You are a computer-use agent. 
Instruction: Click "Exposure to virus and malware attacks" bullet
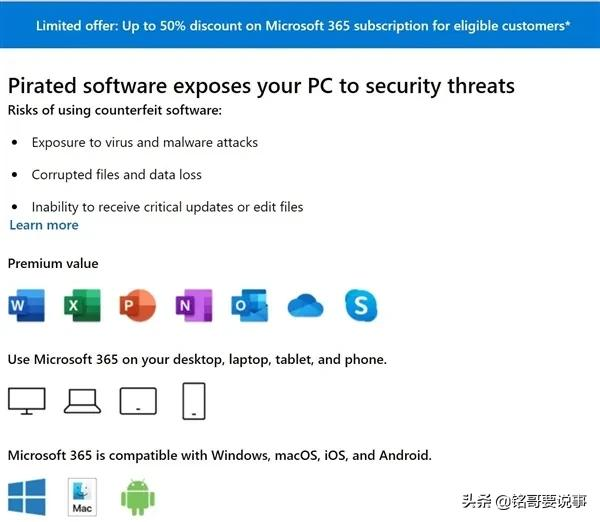(144, 142)
